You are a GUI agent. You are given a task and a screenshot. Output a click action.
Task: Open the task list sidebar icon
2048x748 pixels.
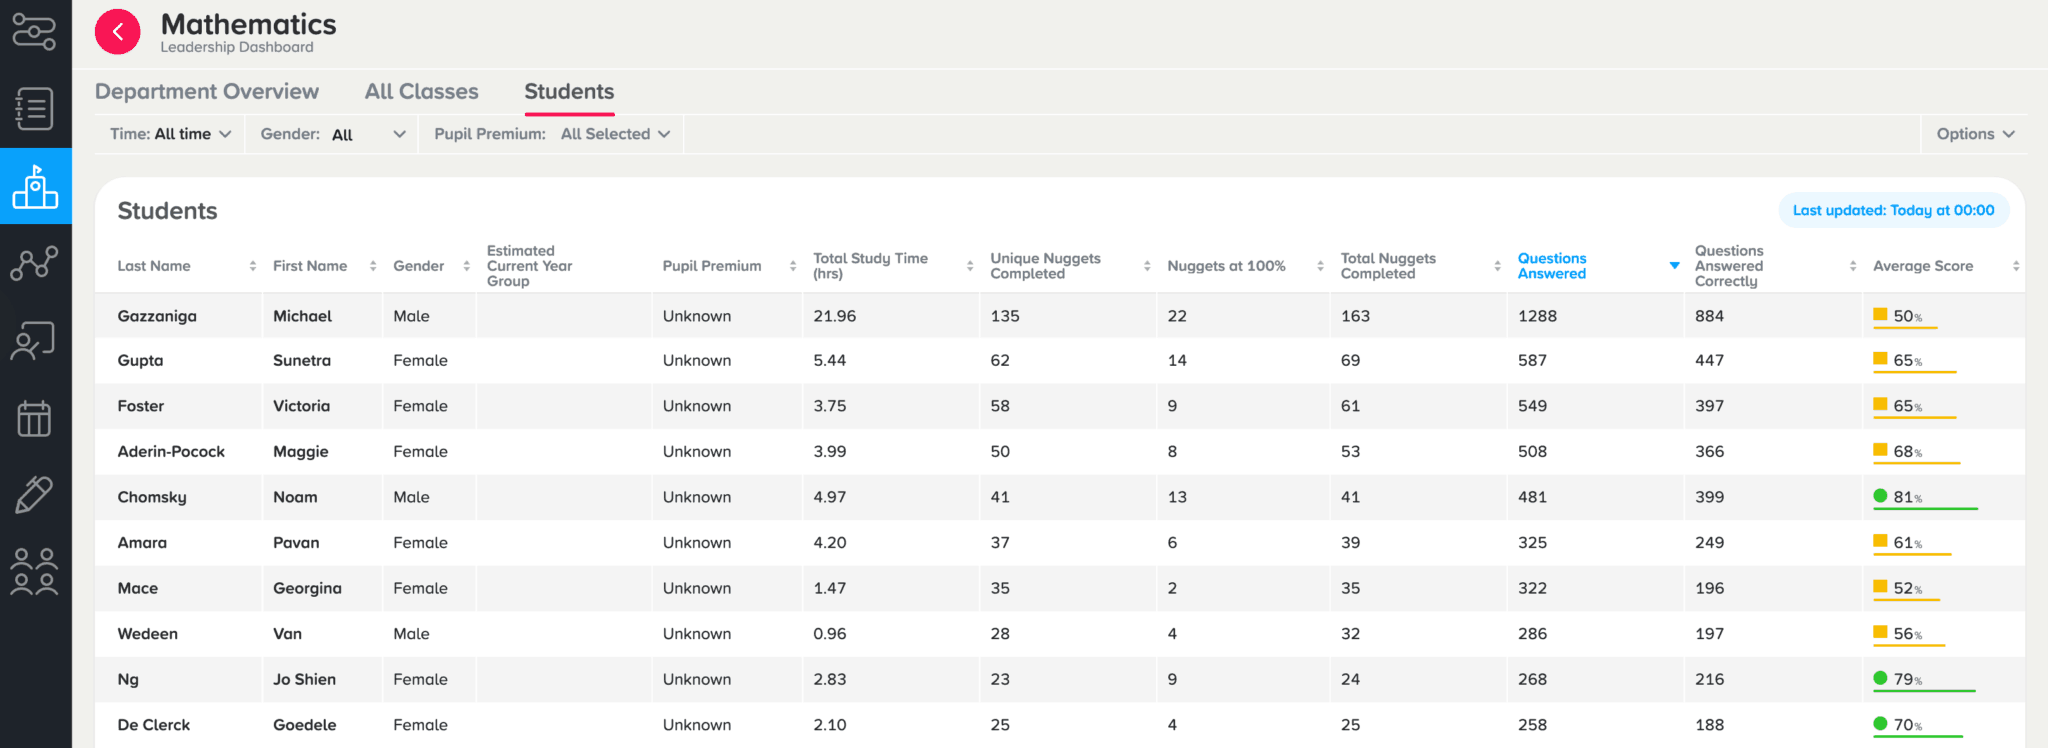tap(35, 109)
